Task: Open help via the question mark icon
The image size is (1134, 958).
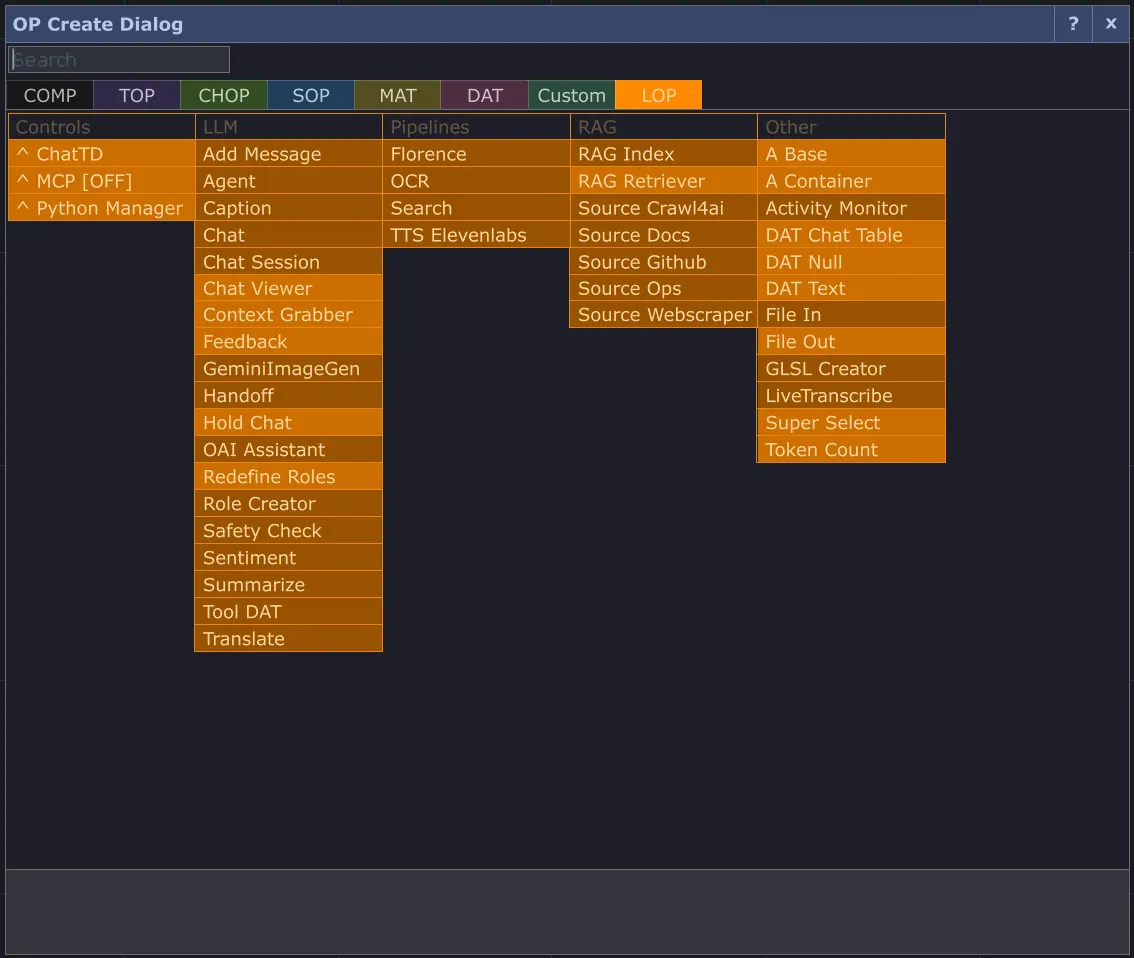Action: (1072, 24)
